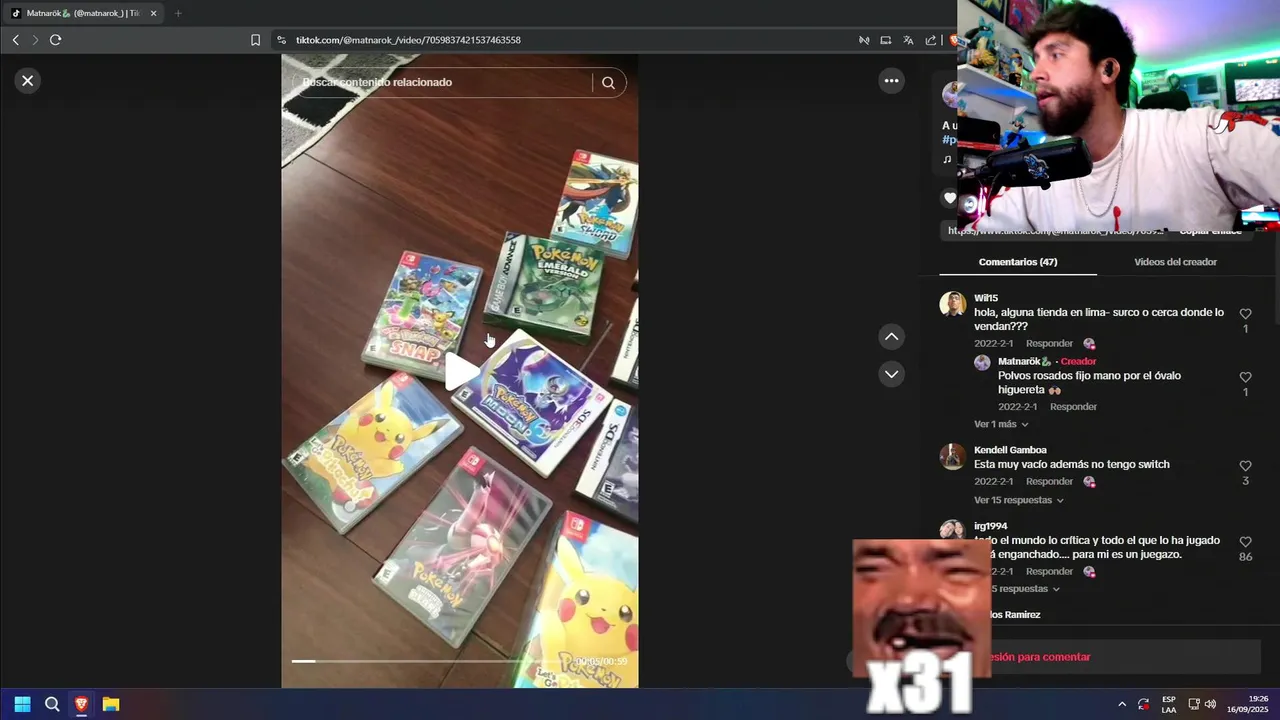Screen dimensions: 1280x720
Task: Open Windows taskbar search
Action: [x=52, y=704]
